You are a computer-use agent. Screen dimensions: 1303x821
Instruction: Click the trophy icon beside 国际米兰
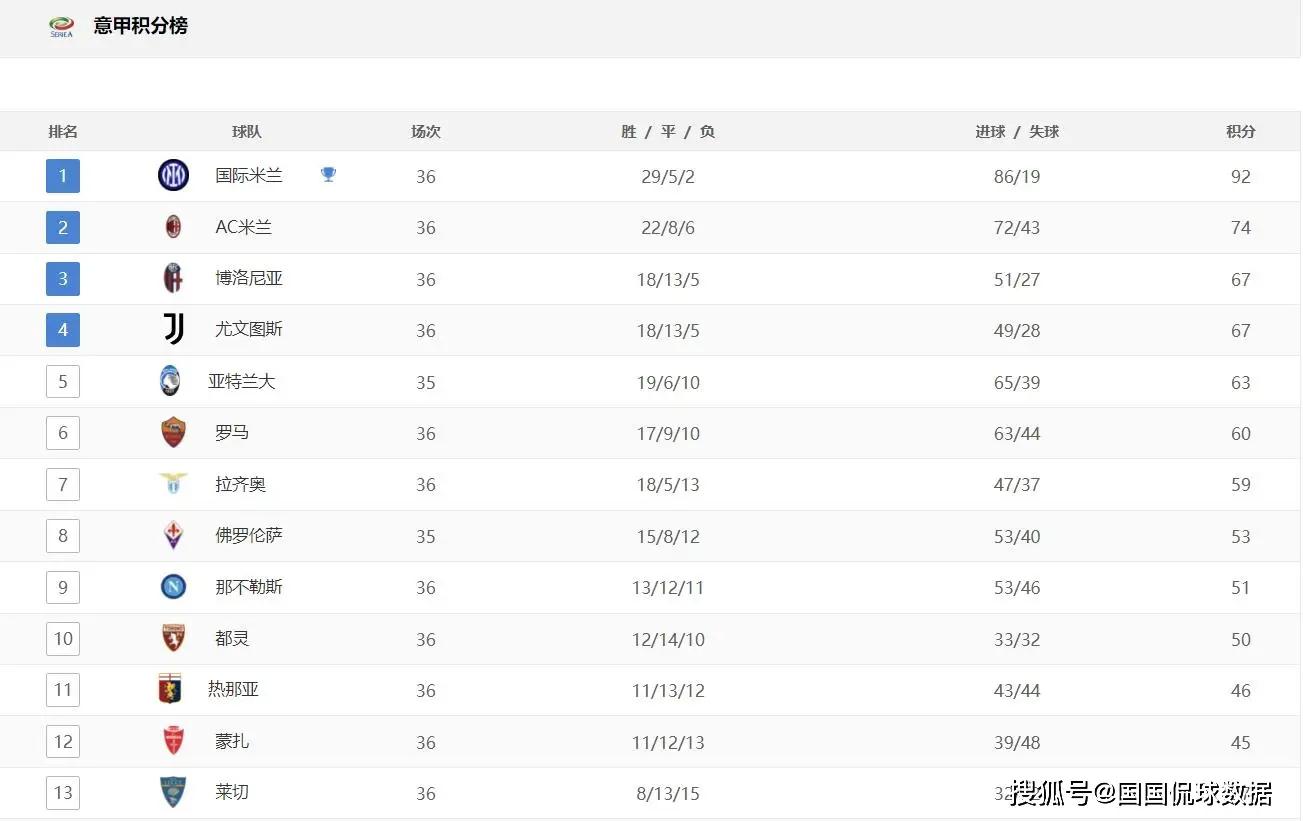(328, 175)
